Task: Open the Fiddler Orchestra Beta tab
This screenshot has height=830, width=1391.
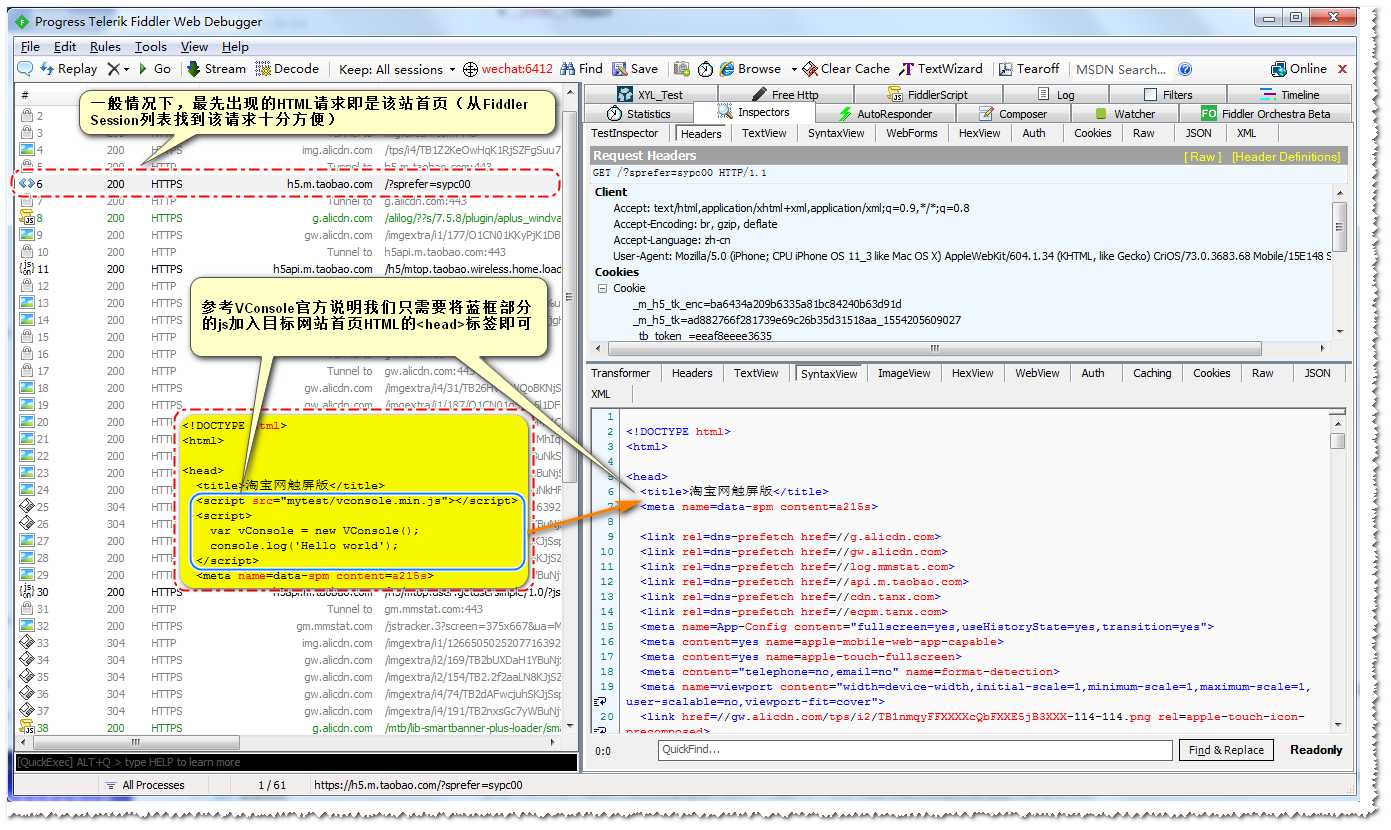Action: coord(1266,114)
